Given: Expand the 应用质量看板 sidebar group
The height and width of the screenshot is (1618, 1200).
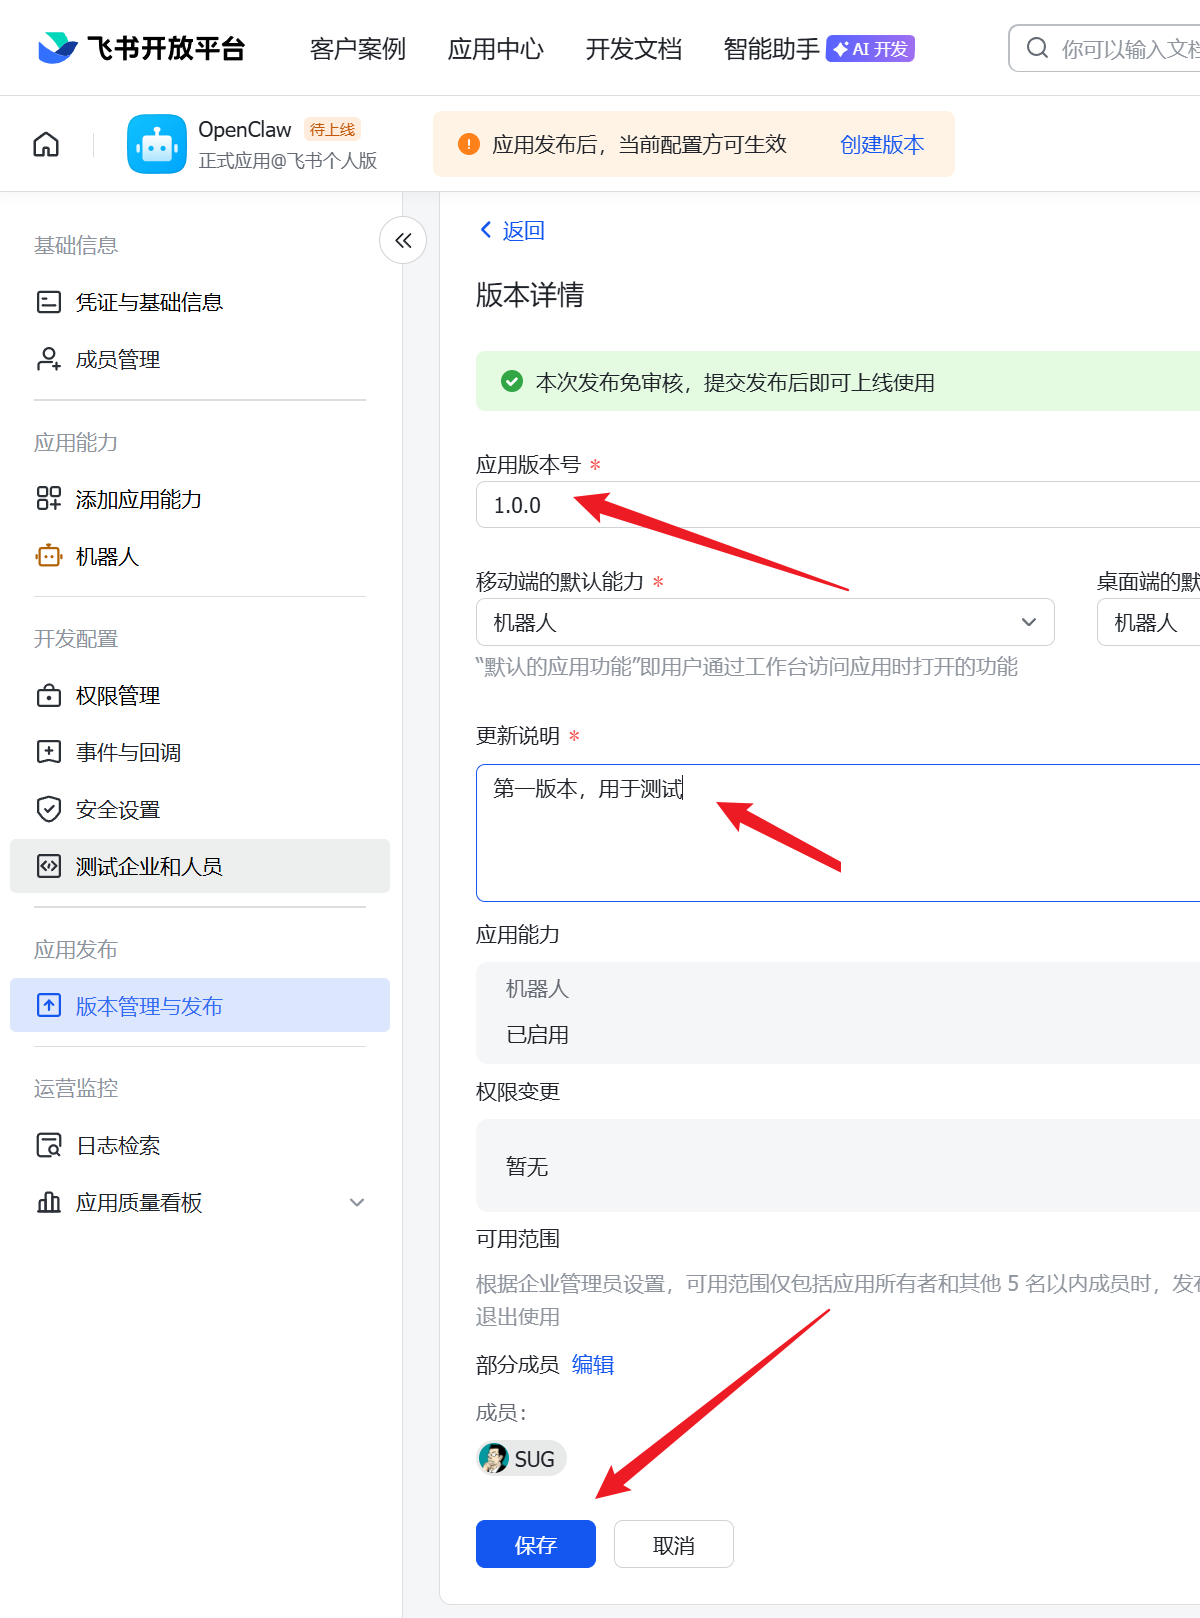Looking at the screenshot, I should (x=200, y=1202).
